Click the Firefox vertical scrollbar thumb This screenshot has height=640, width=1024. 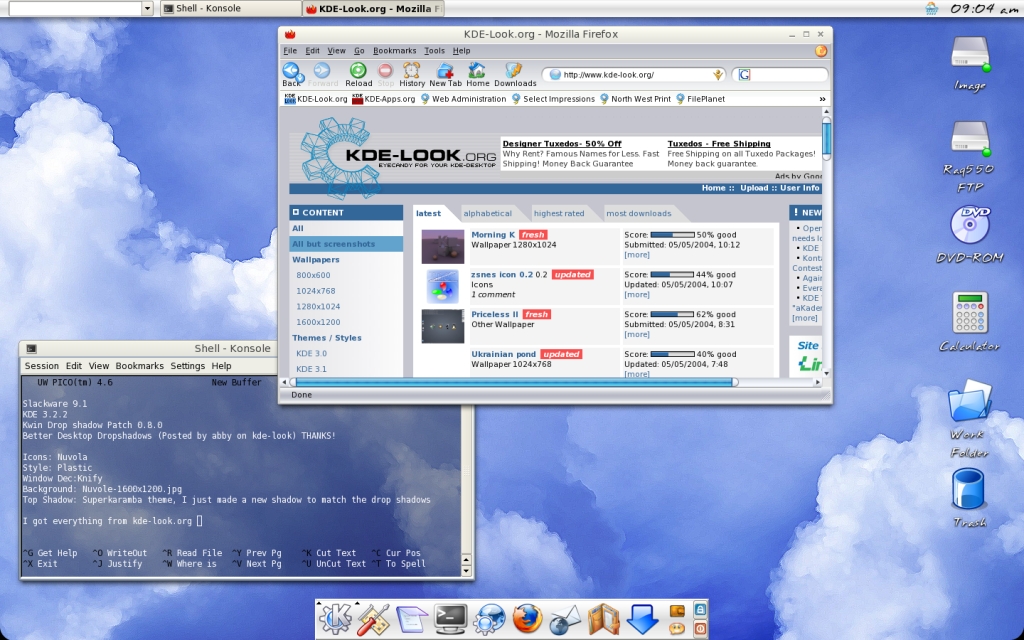coord(826,138)
